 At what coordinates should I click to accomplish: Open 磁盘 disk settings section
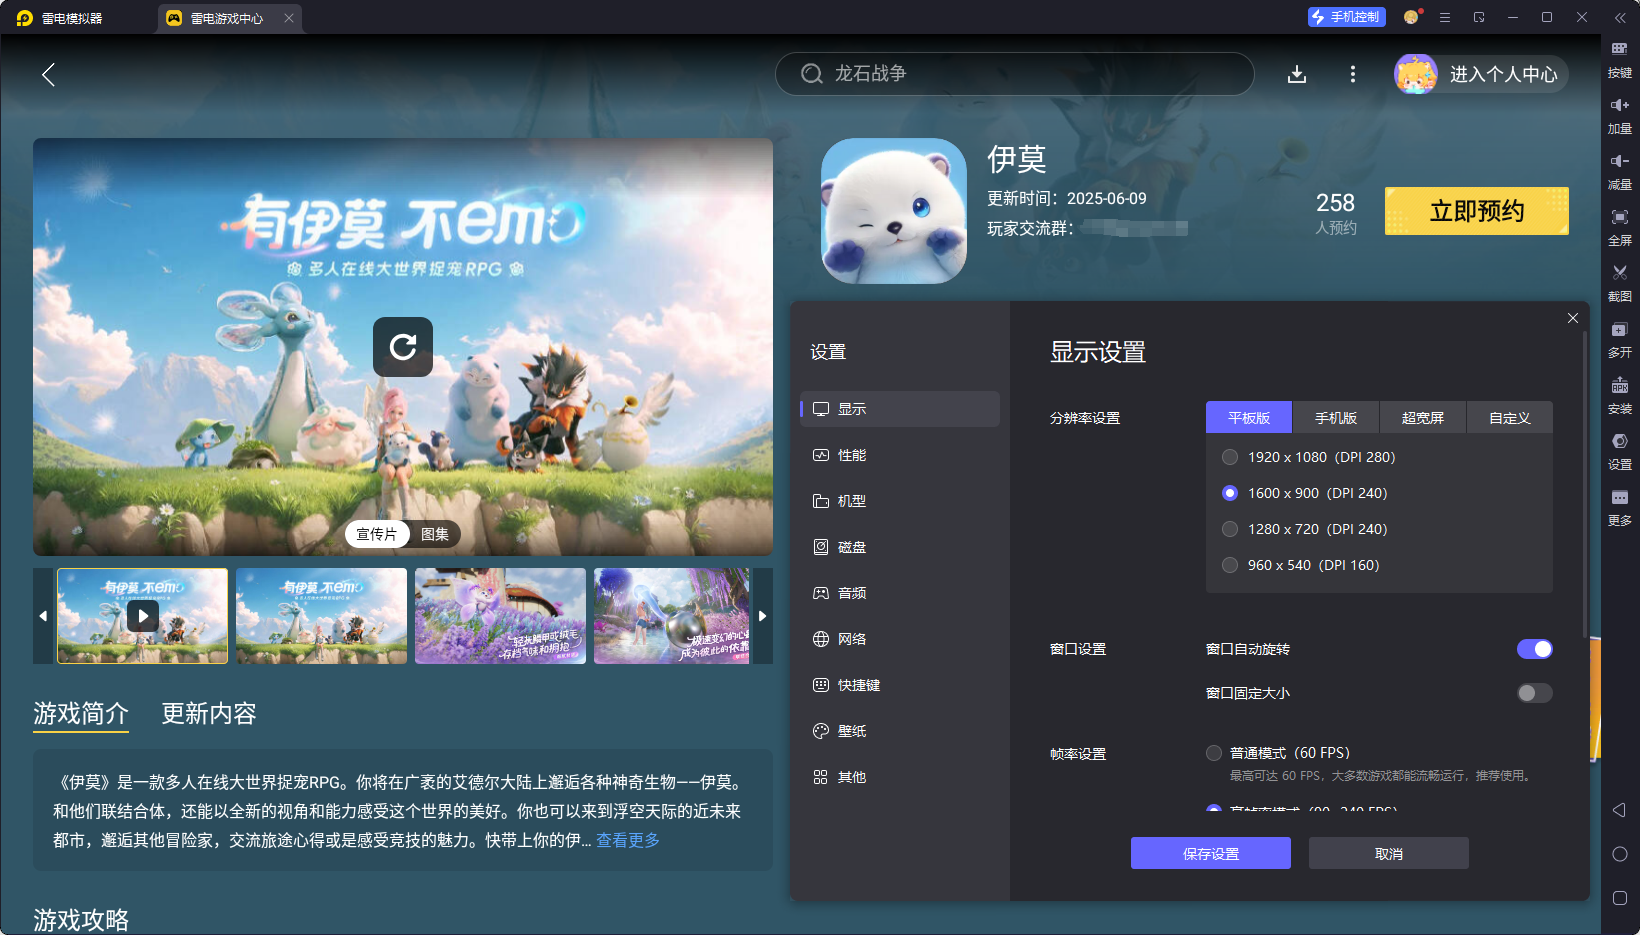click(x=900, y=547)
